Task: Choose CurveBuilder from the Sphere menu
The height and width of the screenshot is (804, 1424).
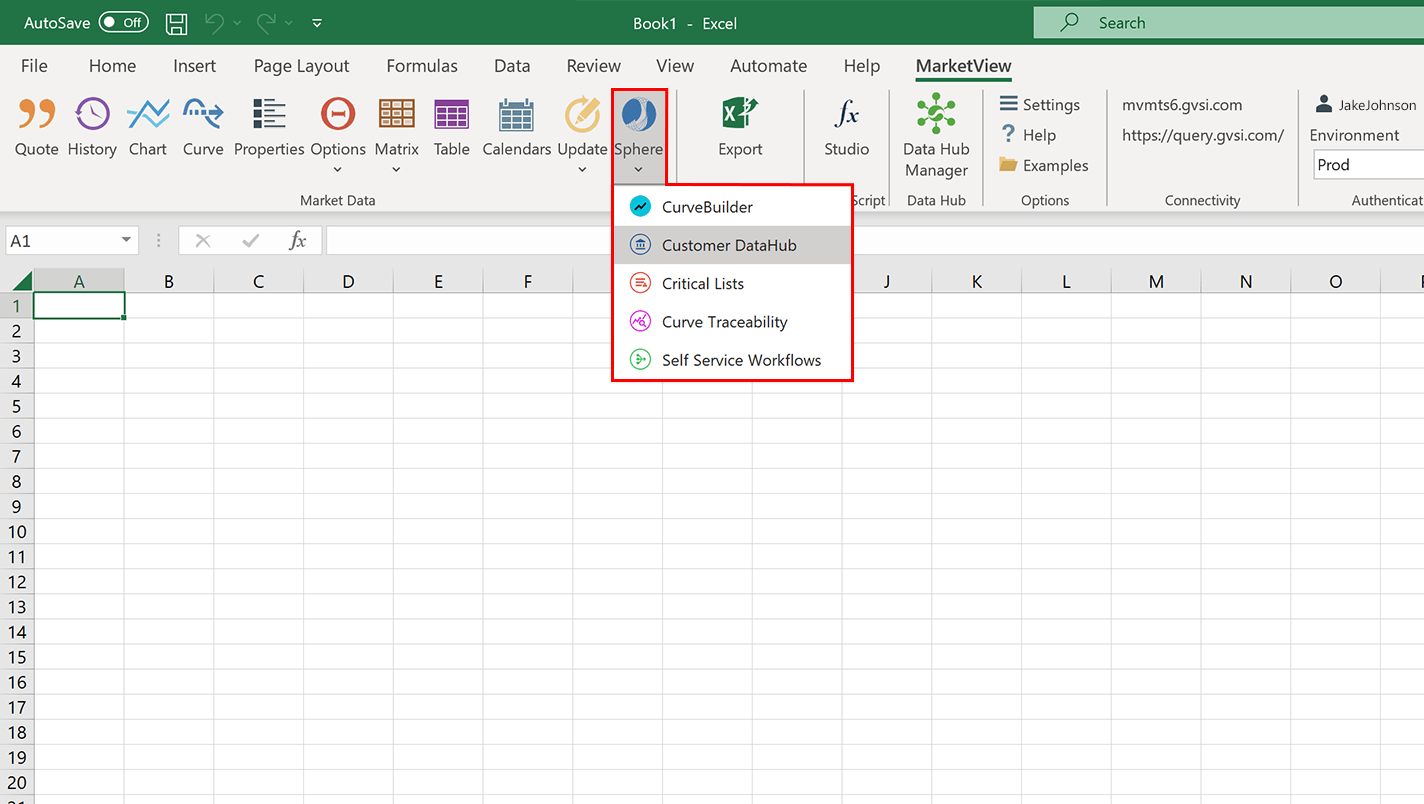Action: tap(732, 207)
